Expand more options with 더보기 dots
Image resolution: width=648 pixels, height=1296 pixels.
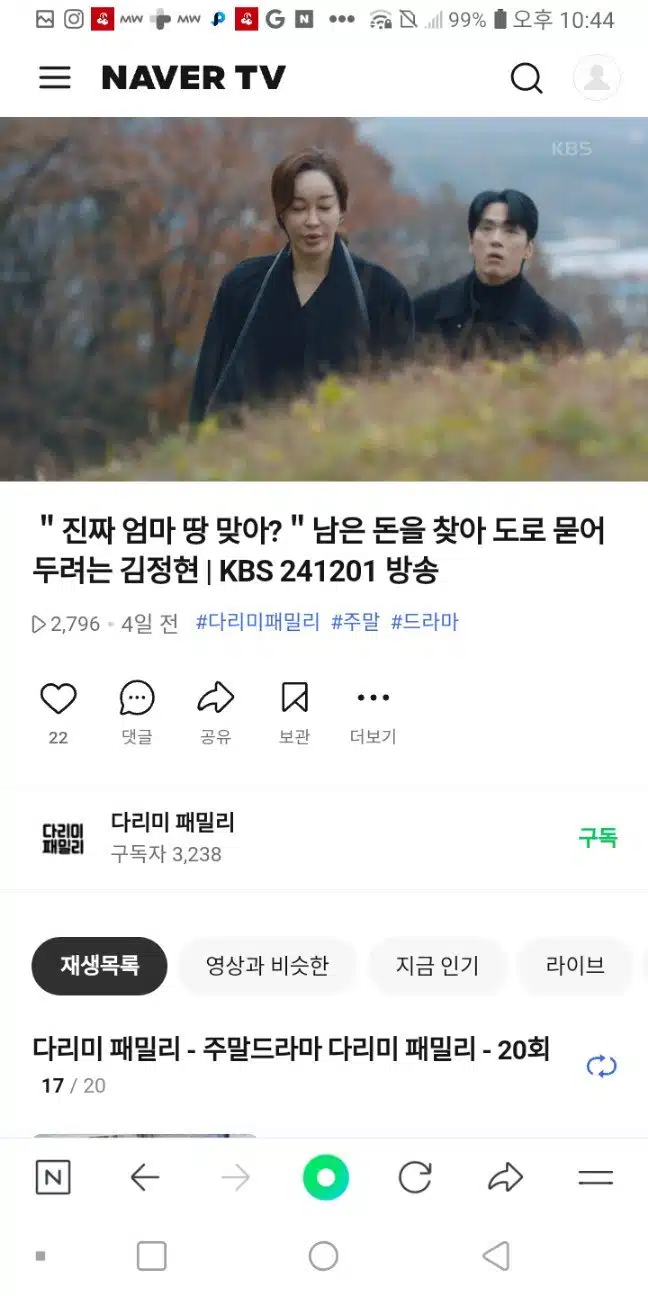click(373, 698)
